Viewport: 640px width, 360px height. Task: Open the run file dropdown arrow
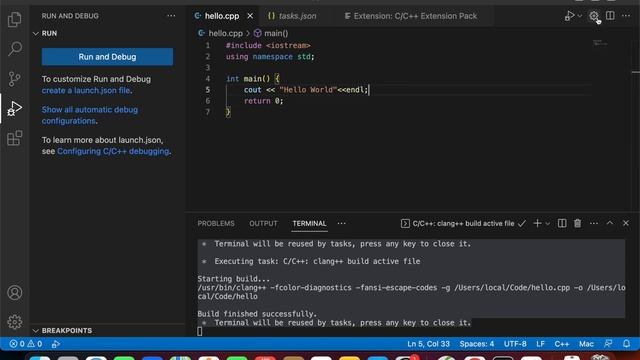tap(580, 16)
